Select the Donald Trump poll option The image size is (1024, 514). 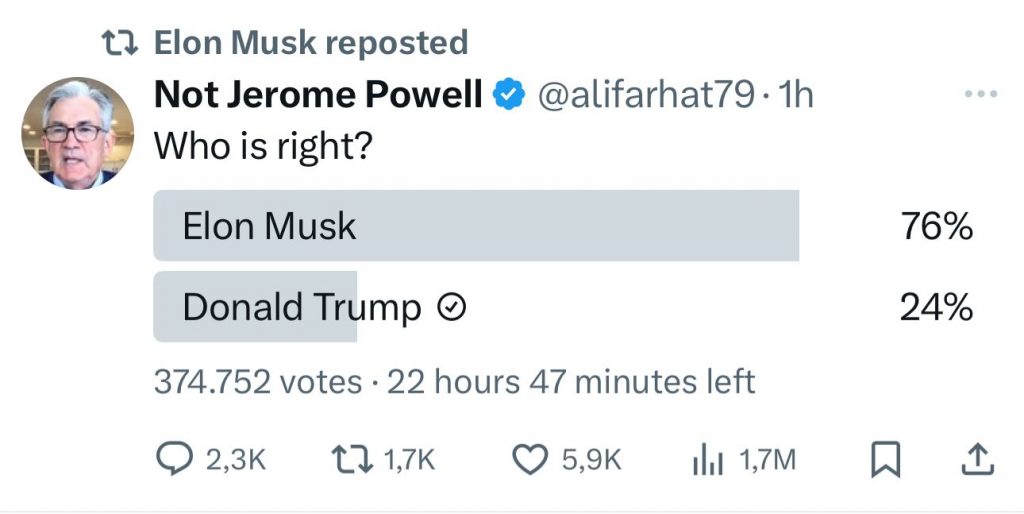(x=563, y=306)
